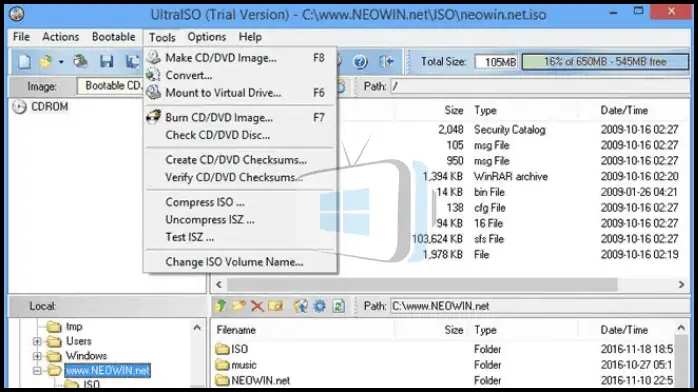Open the Bootable menu

tap(114, 37)
